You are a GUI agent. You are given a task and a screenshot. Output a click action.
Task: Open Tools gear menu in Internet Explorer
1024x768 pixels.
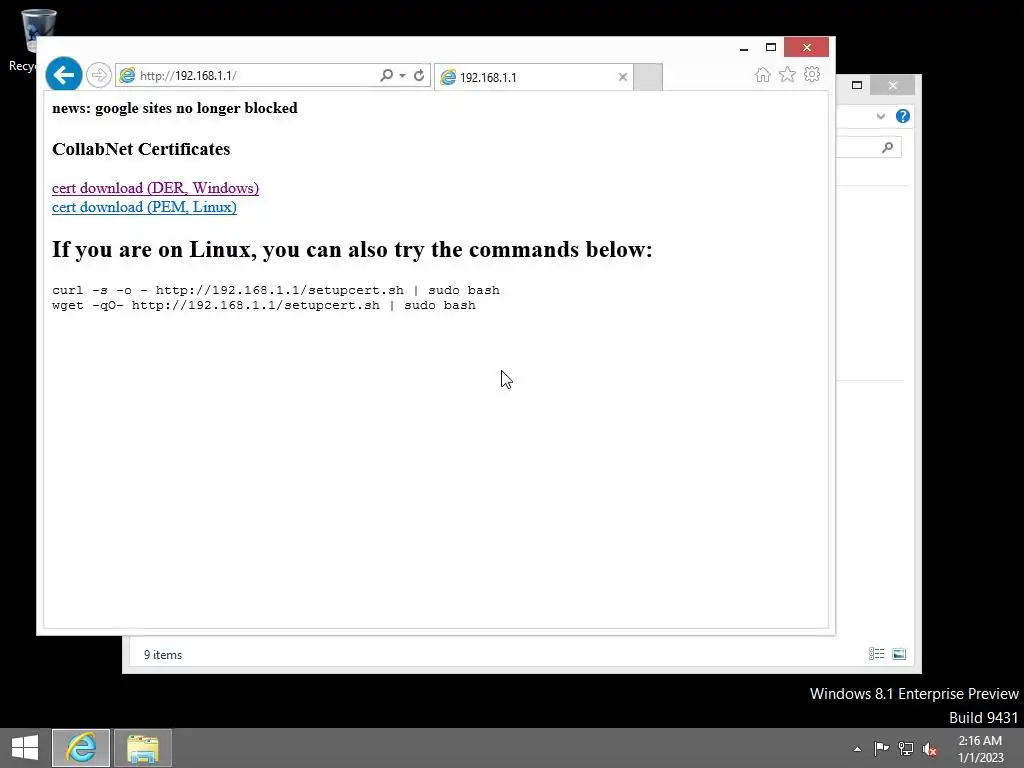812,74
